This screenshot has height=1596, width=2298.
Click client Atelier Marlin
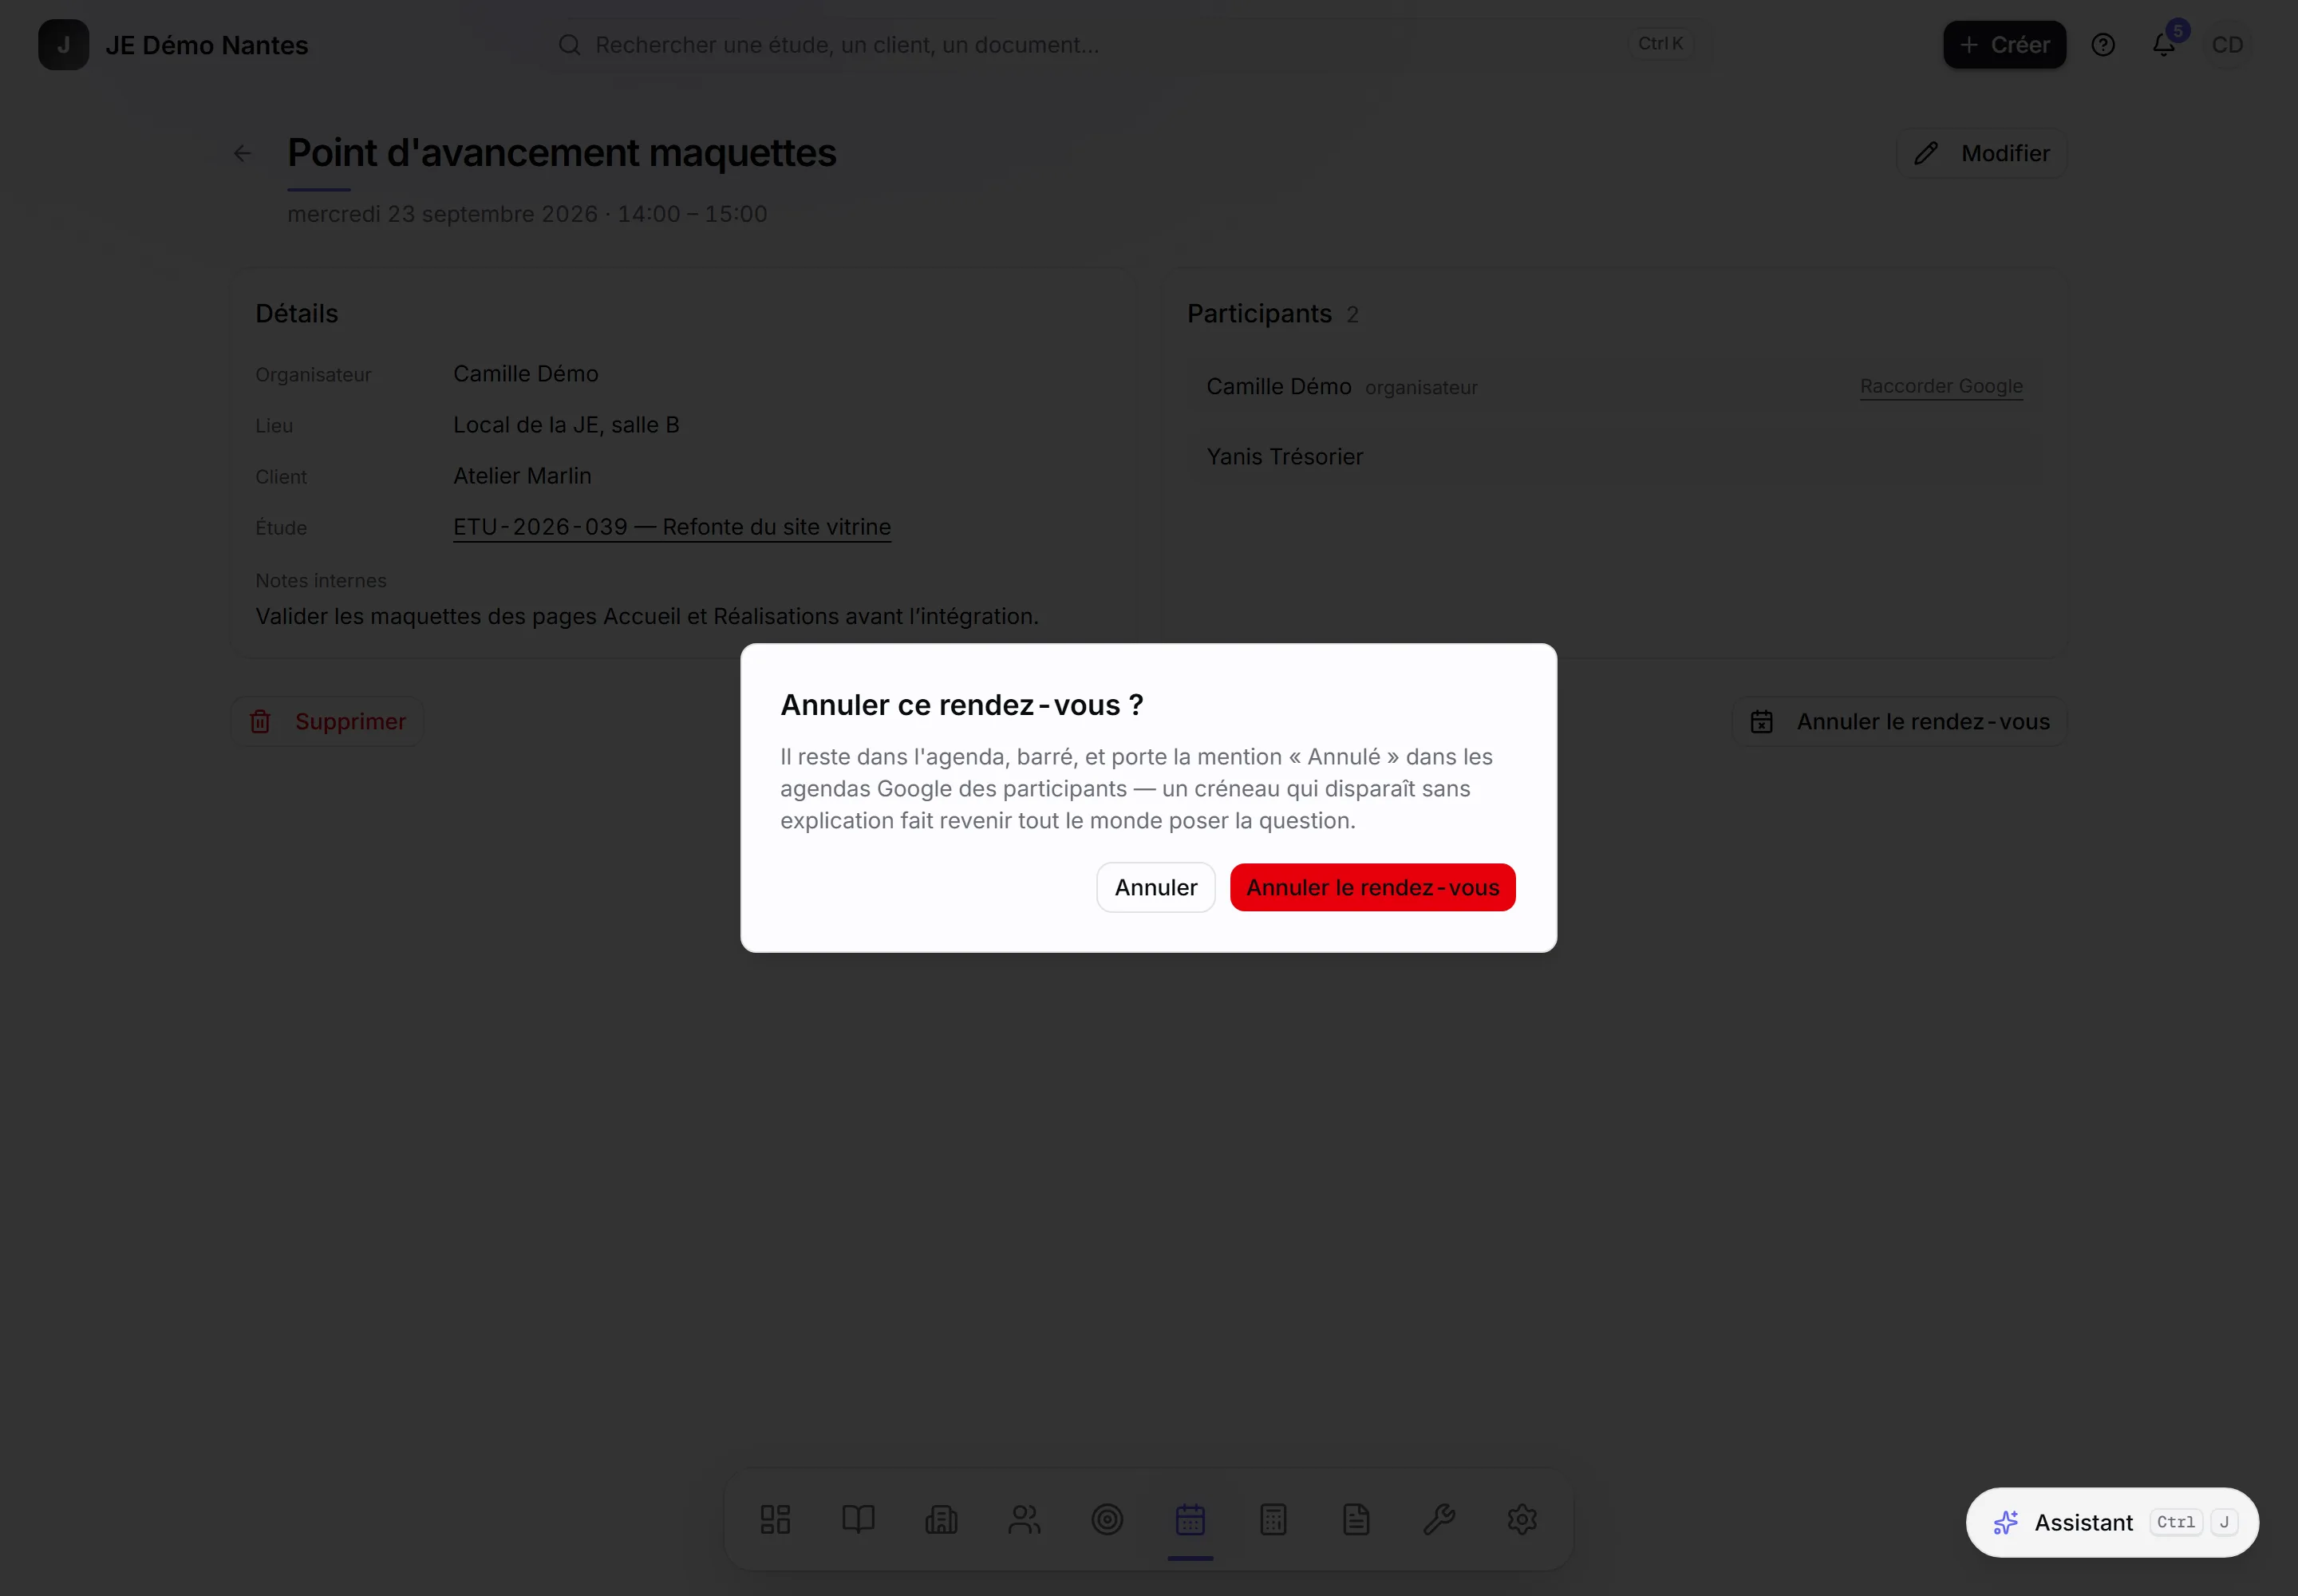click(522, 476)
